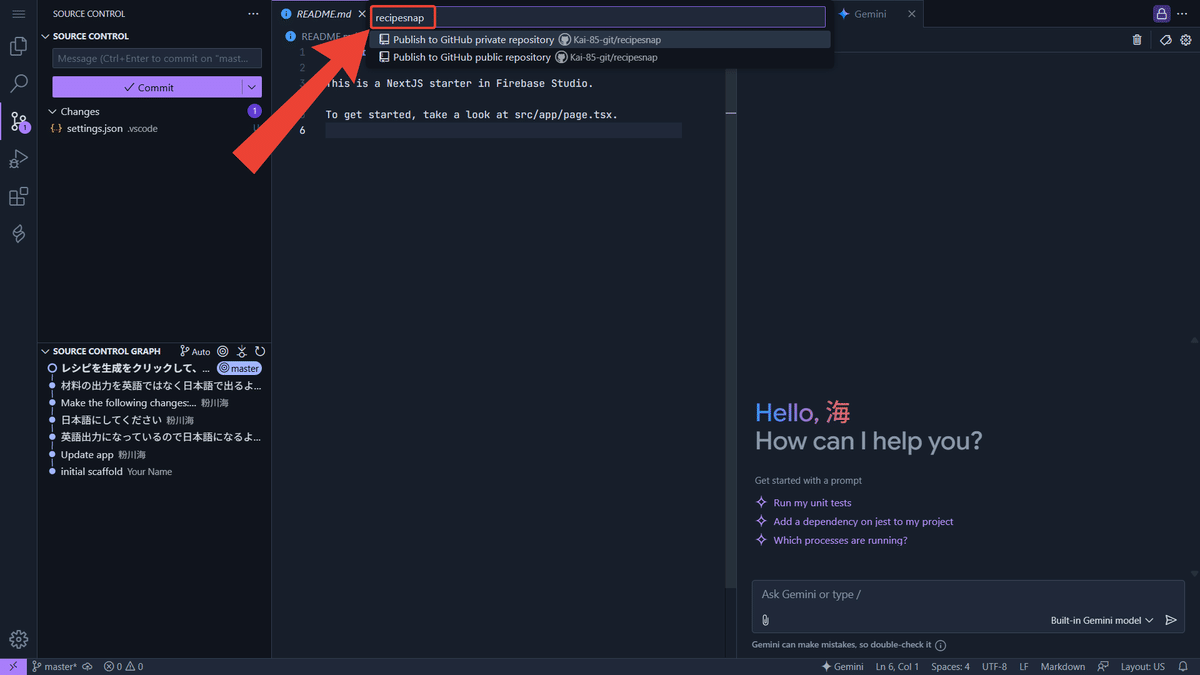Open the Firebase Studio view icon

point(18,234)
